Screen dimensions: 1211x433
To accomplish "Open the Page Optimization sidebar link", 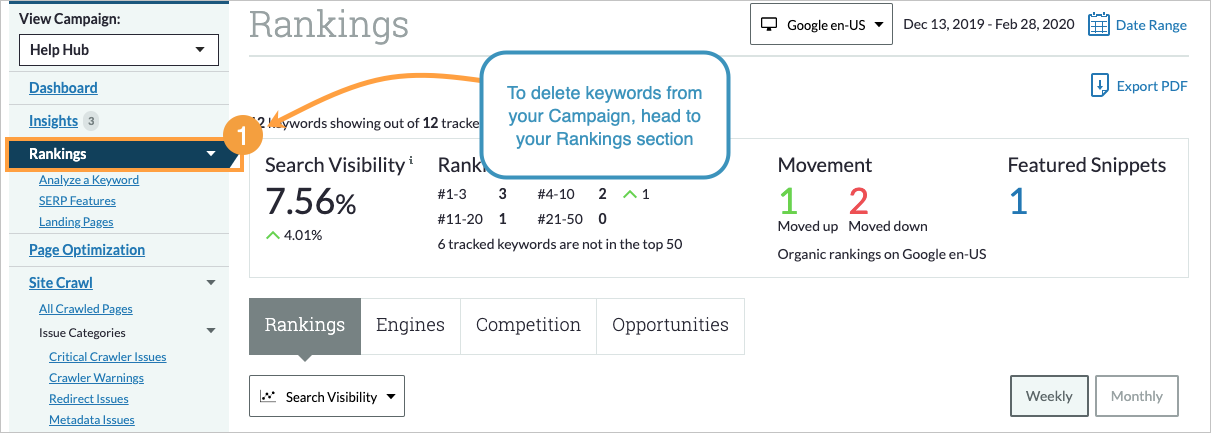I will point(87,250).
